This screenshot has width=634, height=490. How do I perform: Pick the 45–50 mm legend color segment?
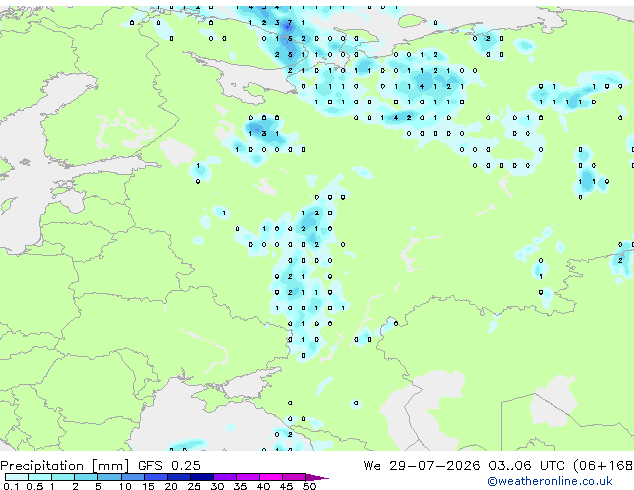click(294, 477)
